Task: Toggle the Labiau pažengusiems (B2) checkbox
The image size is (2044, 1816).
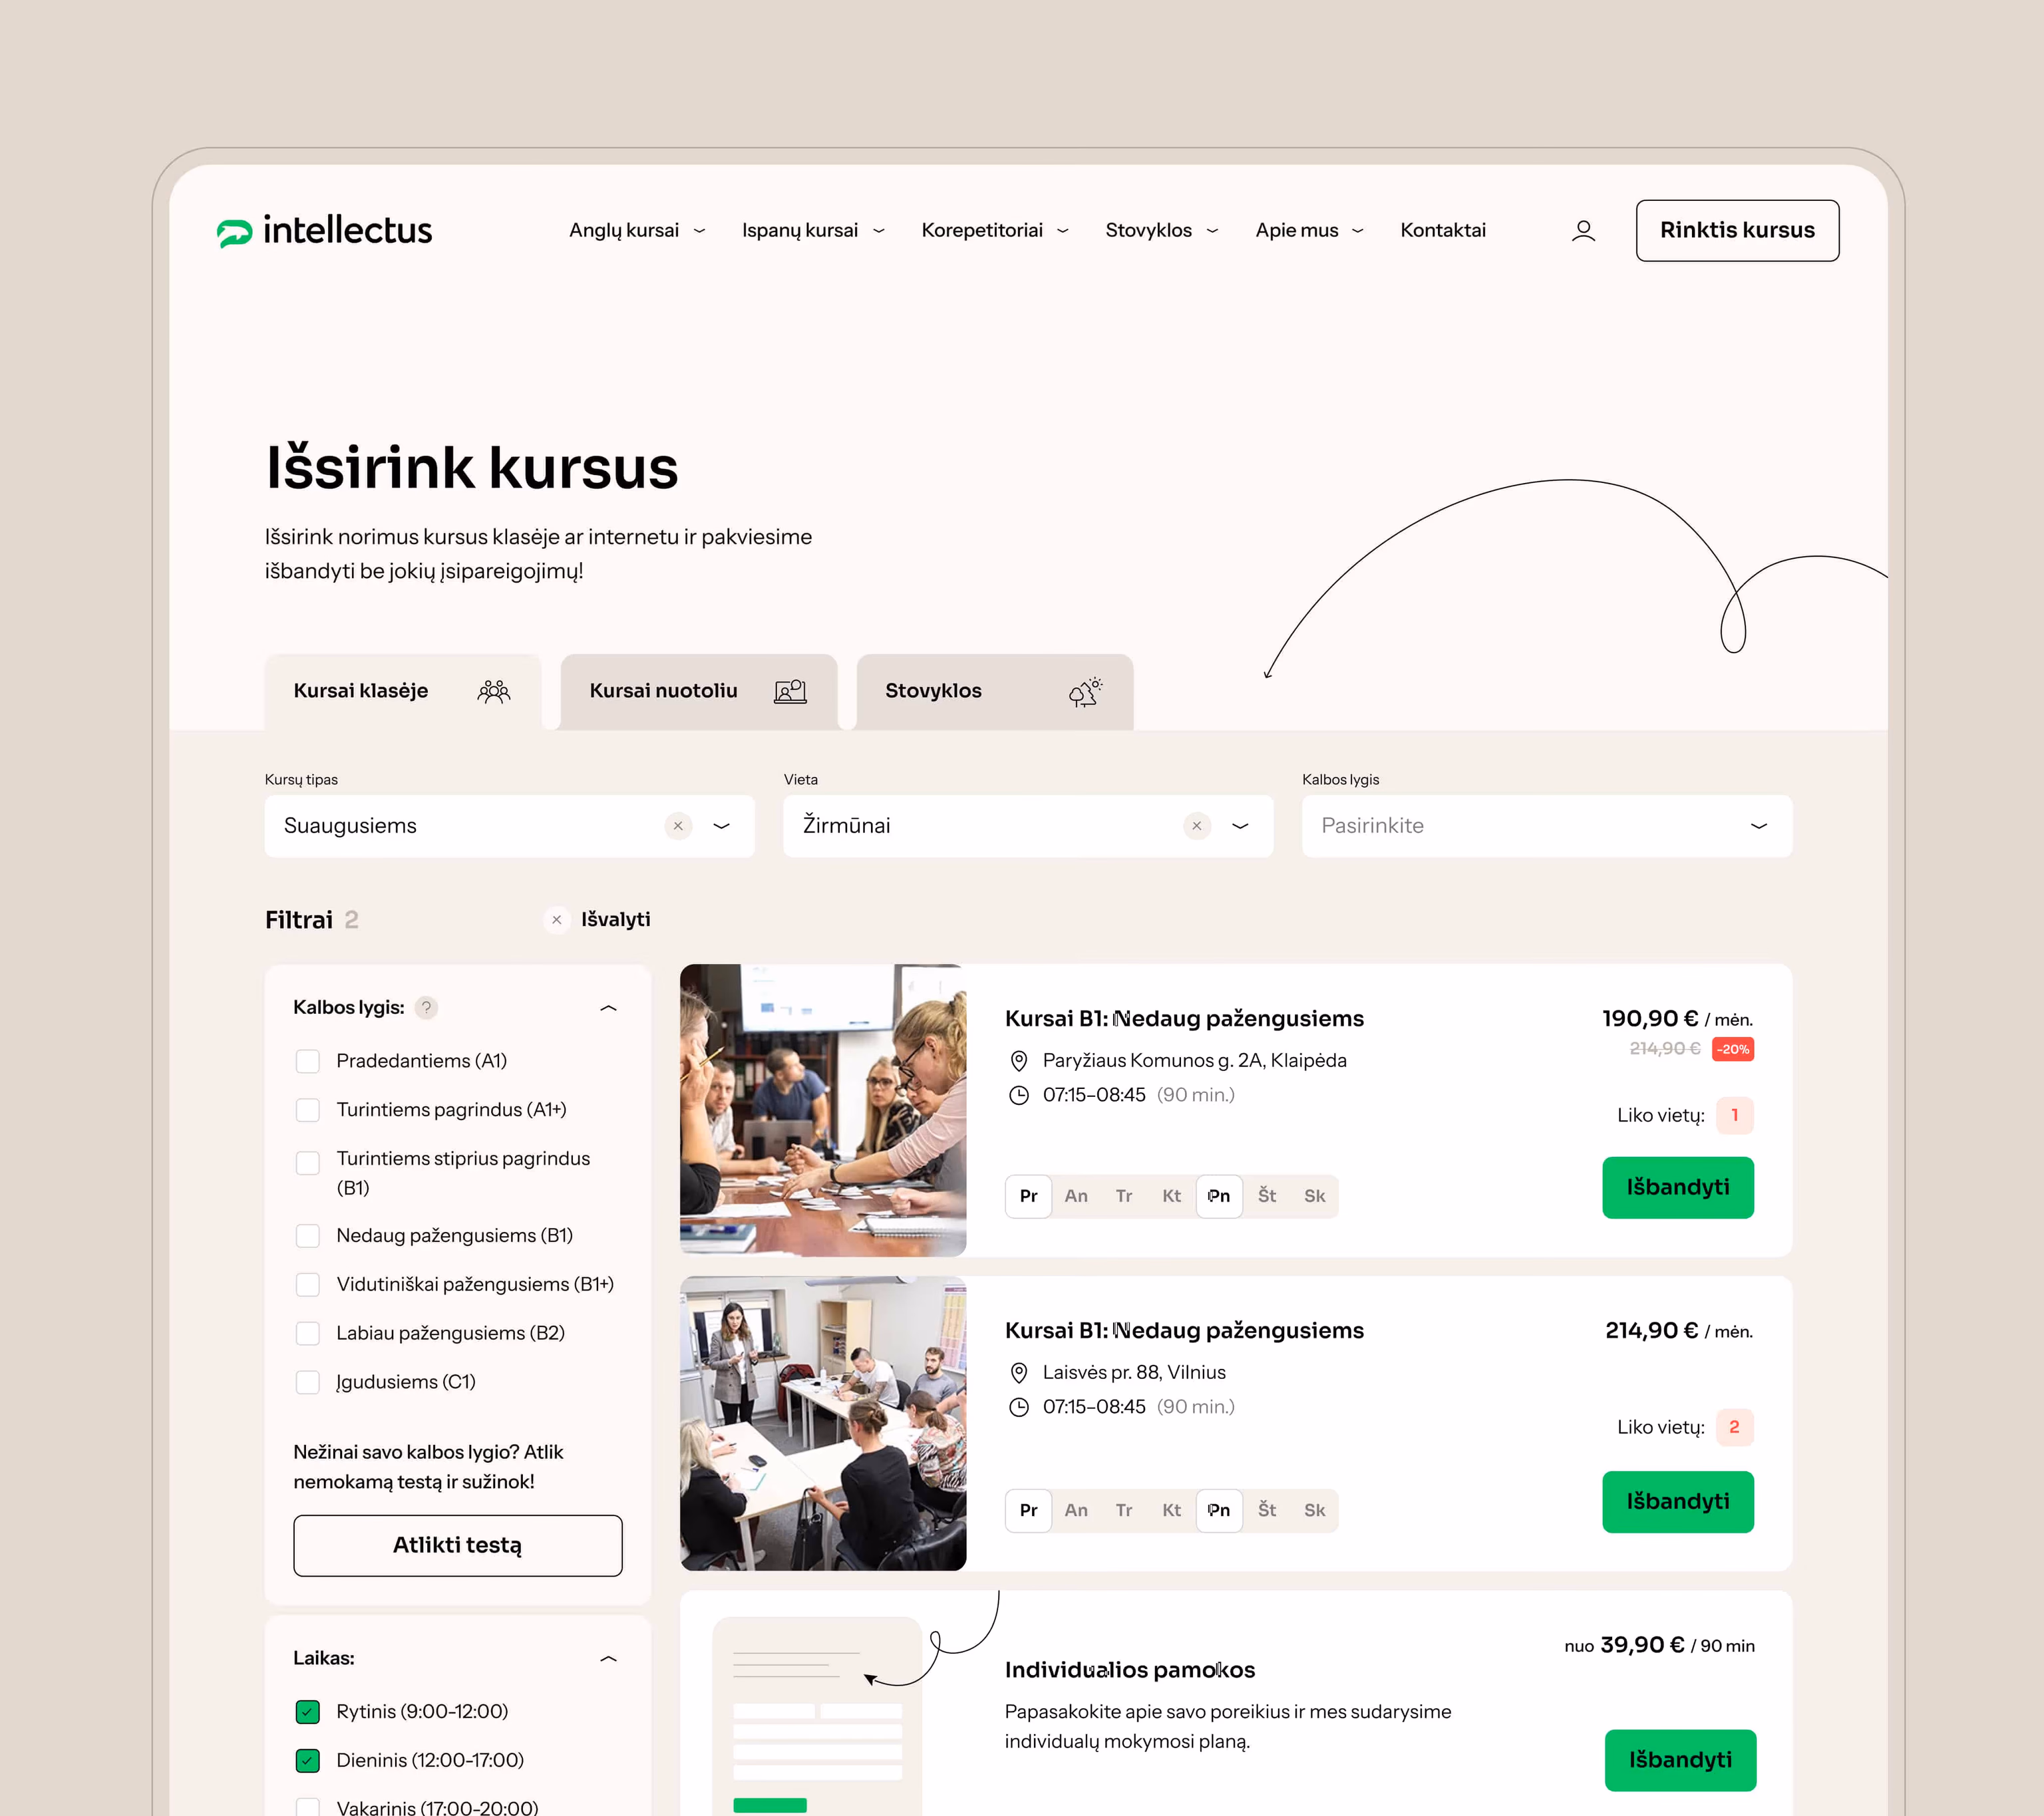Action: 308,1333
